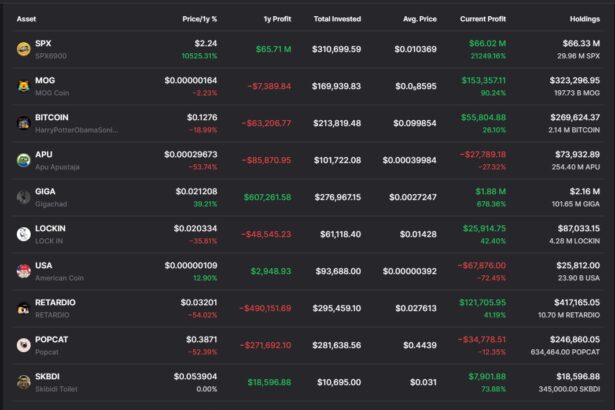Sort table by Asset column header

[25, 18]
